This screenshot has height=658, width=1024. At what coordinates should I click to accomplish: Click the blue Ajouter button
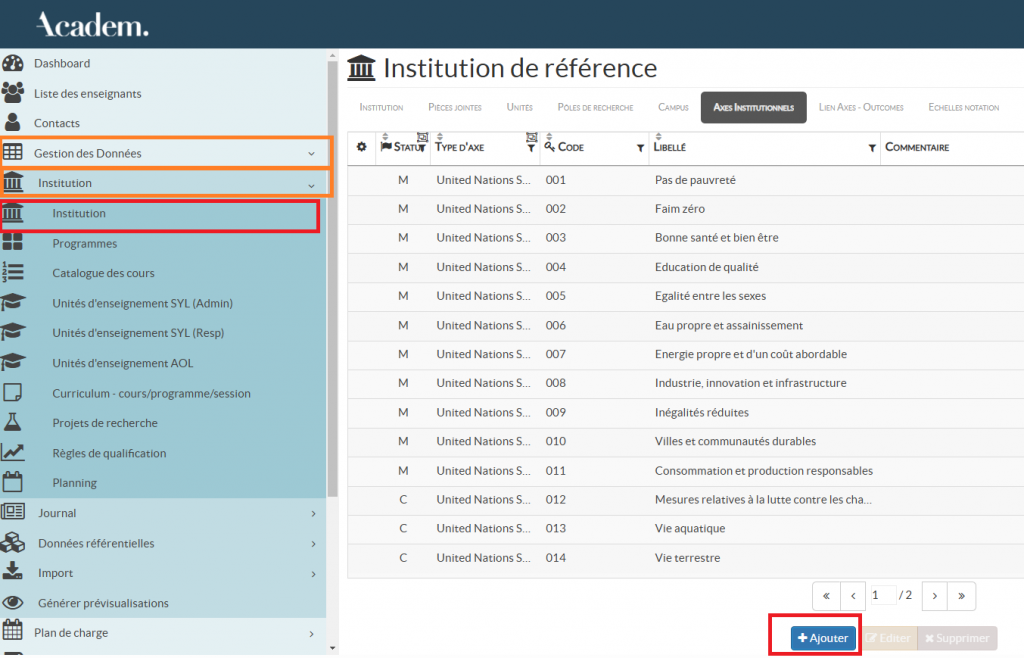pos(823,638)
